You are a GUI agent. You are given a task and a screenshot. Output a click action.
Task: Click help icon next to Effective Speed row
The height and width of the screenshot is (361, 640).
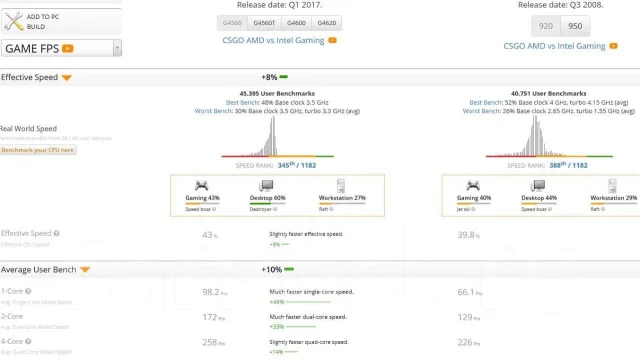point(56,233)
